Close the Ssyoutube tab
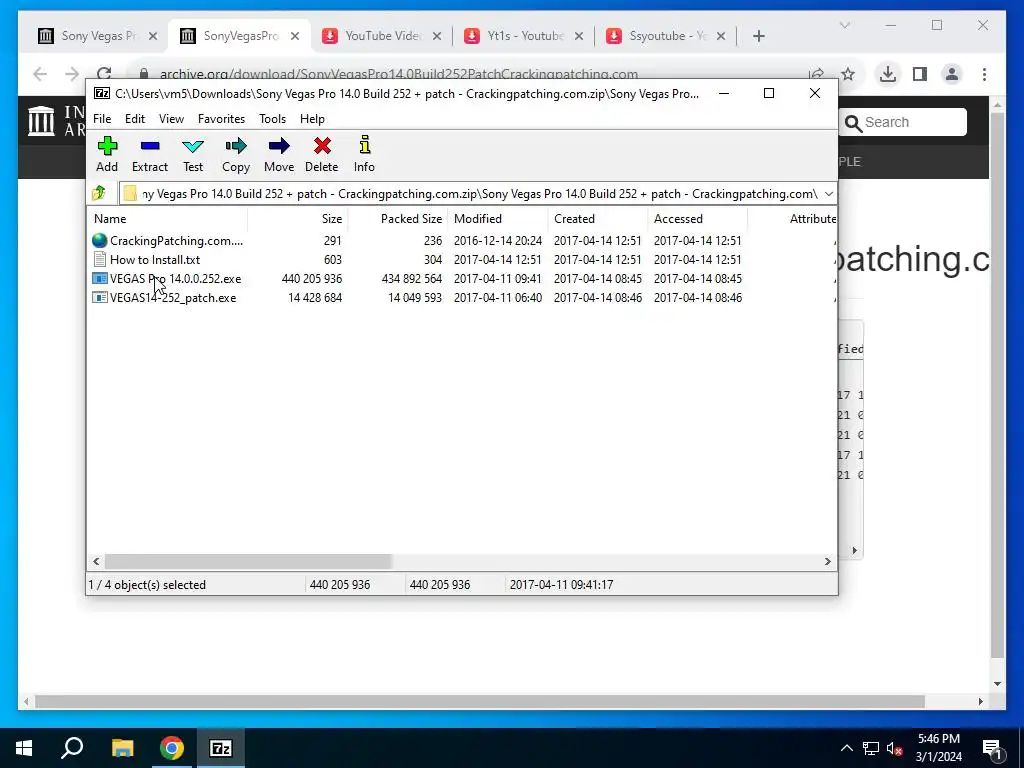 pyautogui.click(x=721, y=36)
